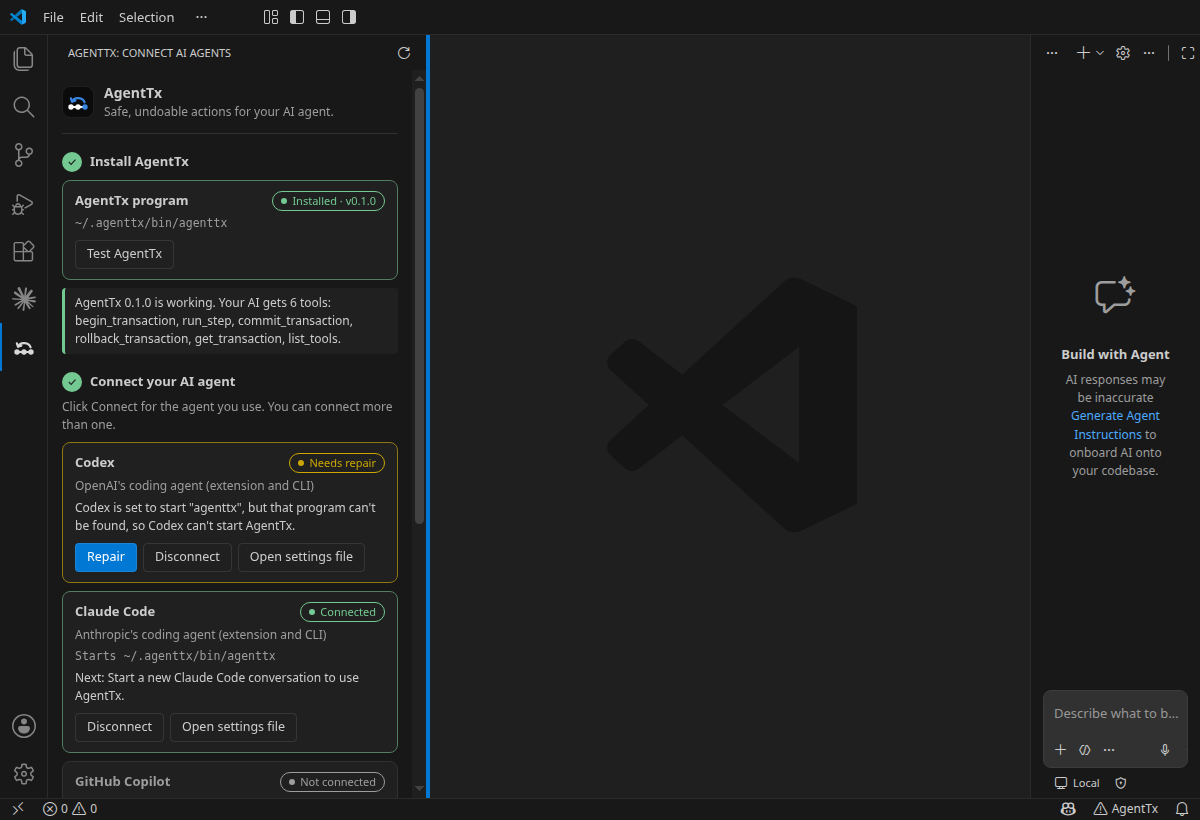Disconnect the Codex agent
The height and width of the screenshot is (820, 1200).
pyautogui.click(x=187, y=557)
